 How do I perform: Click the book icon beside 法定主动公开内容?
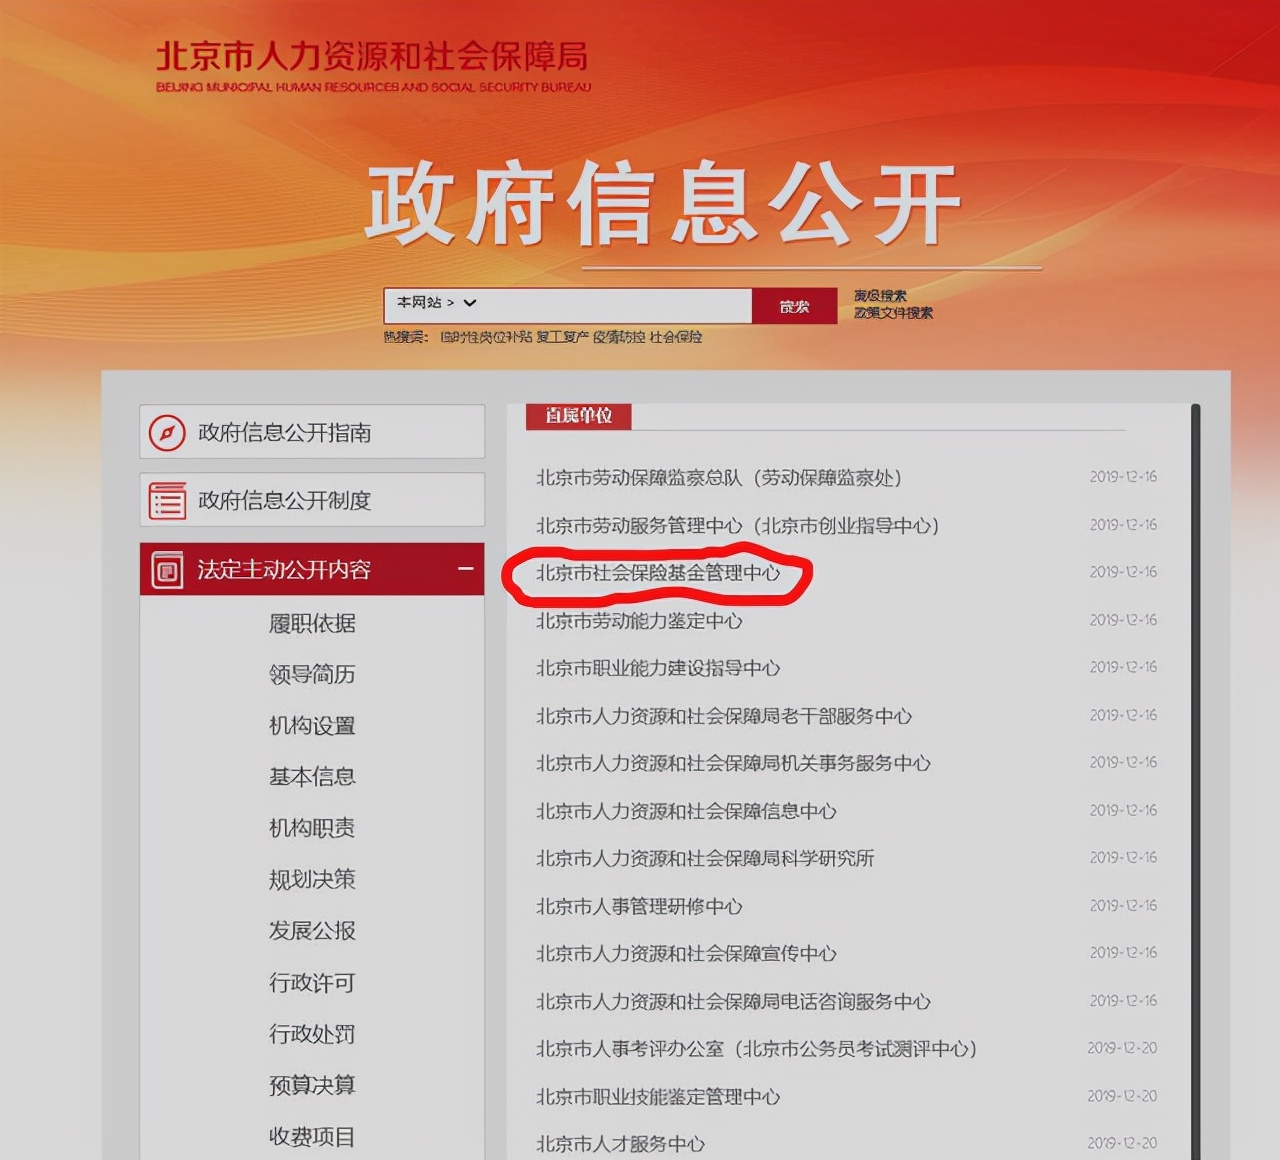point(165,569)
